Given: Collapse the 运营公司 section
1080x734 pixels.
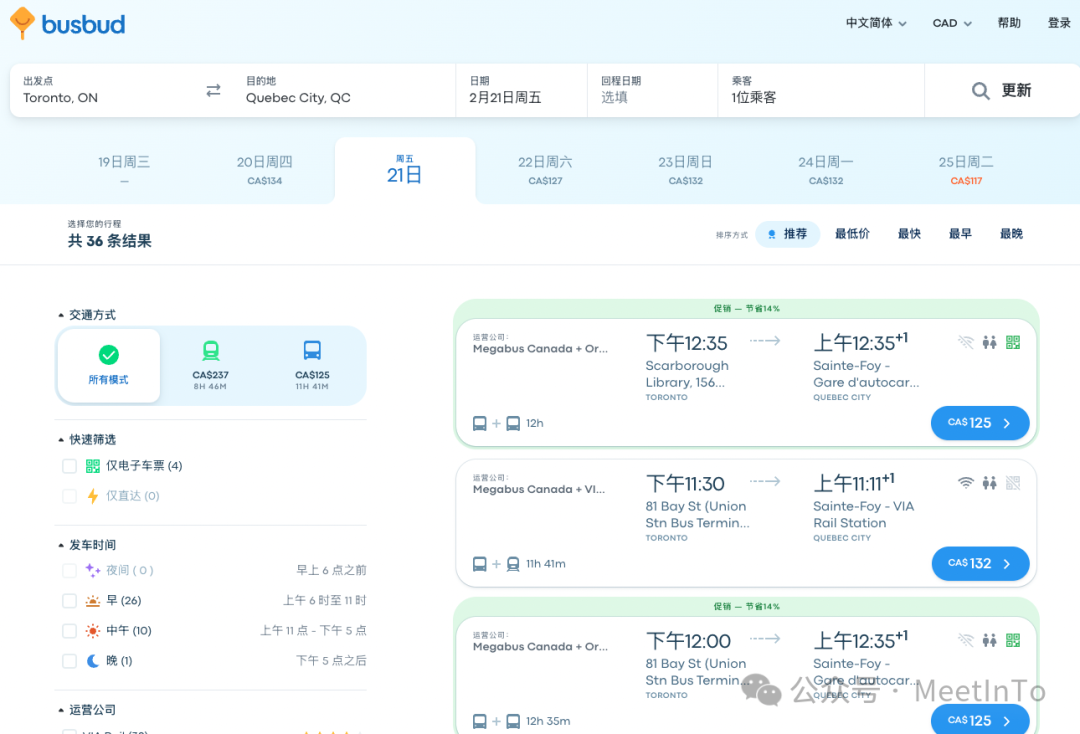Looking at the screenshot, I should (x=87, y=710).
